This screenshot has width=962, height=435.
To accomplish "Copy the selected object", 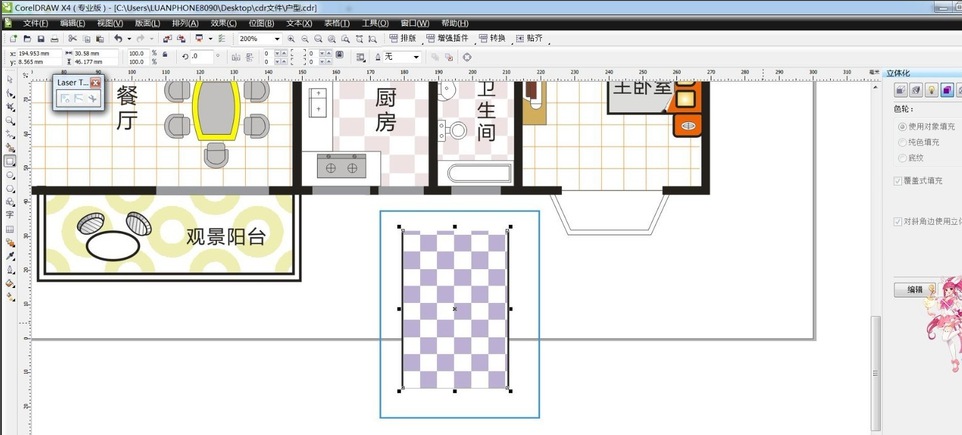I will coord(87,39).
